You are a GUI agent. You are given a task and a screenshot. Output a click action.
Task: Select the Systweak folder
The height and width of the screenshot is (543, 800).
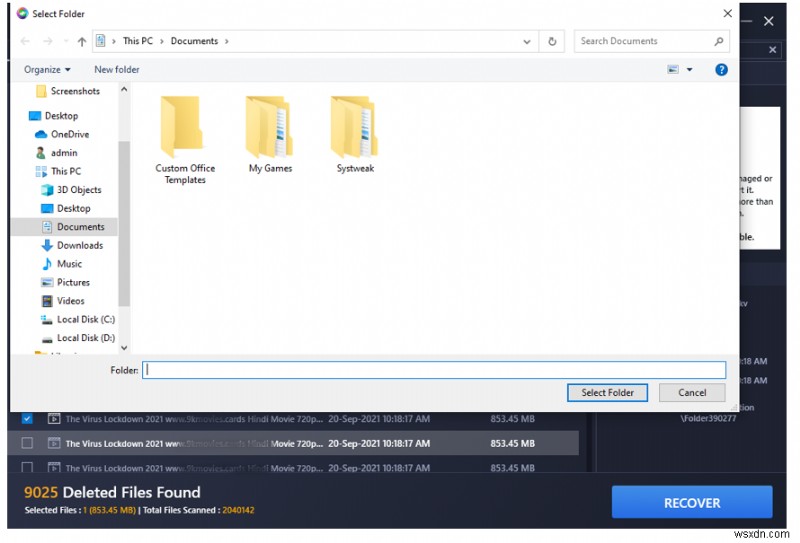(355, 135)
